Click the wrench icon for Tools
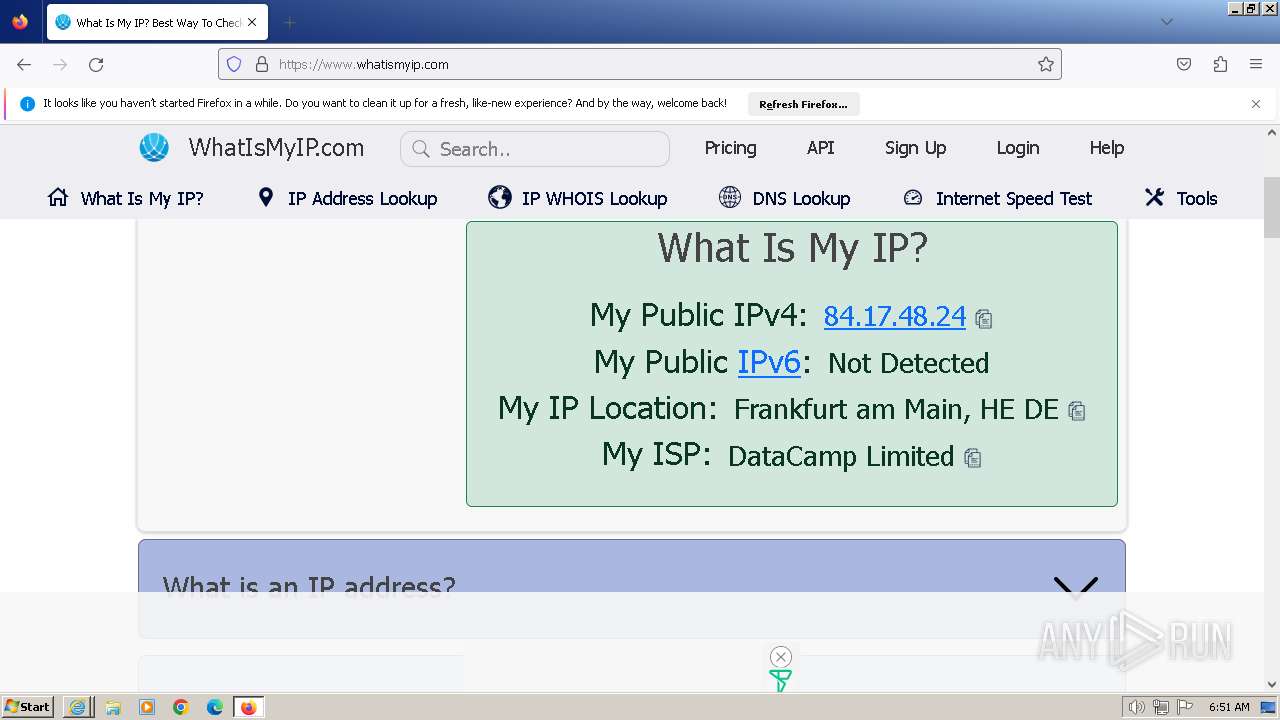Image resolution: width=1280 pixels, height=720 pixels. [x=1155, y=197]
